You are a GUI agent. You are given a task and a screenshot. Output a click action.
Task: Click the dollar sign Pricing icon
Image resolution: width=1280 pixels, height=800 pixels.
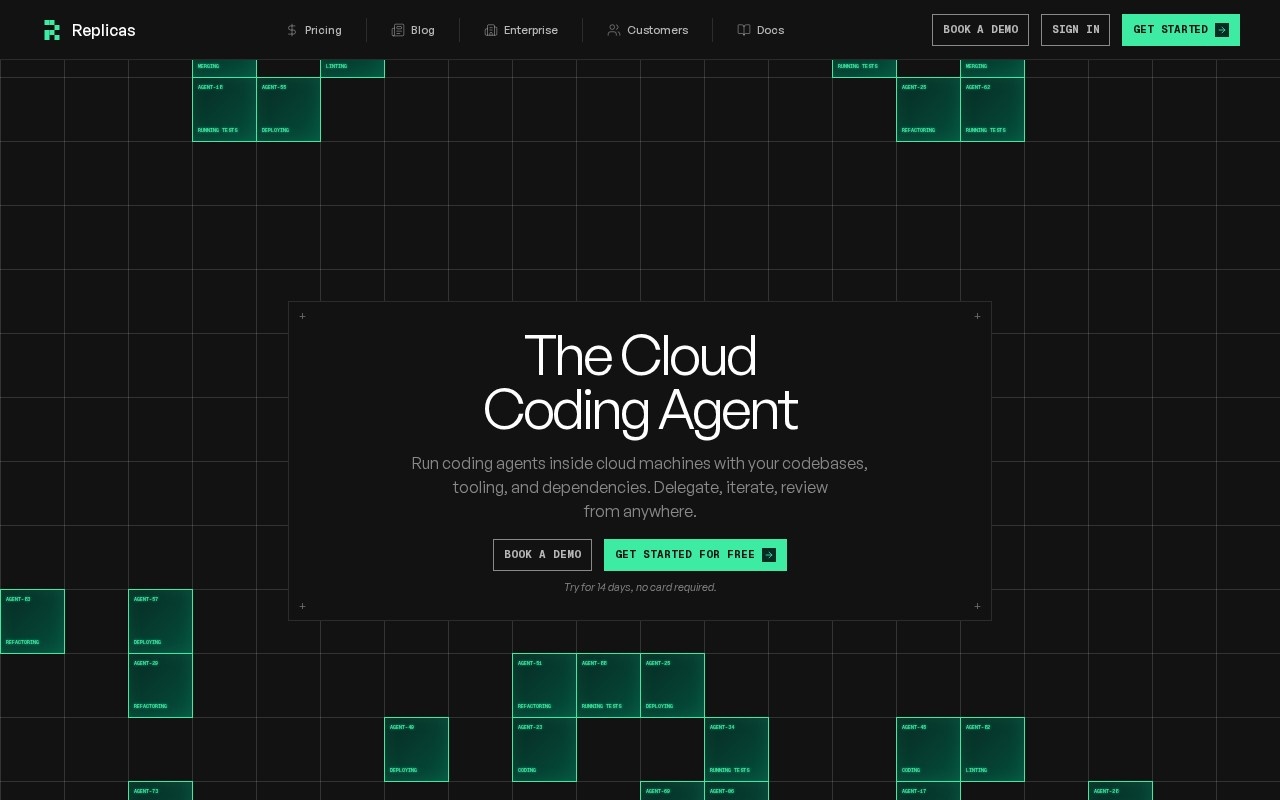click(x=292, y=30)
